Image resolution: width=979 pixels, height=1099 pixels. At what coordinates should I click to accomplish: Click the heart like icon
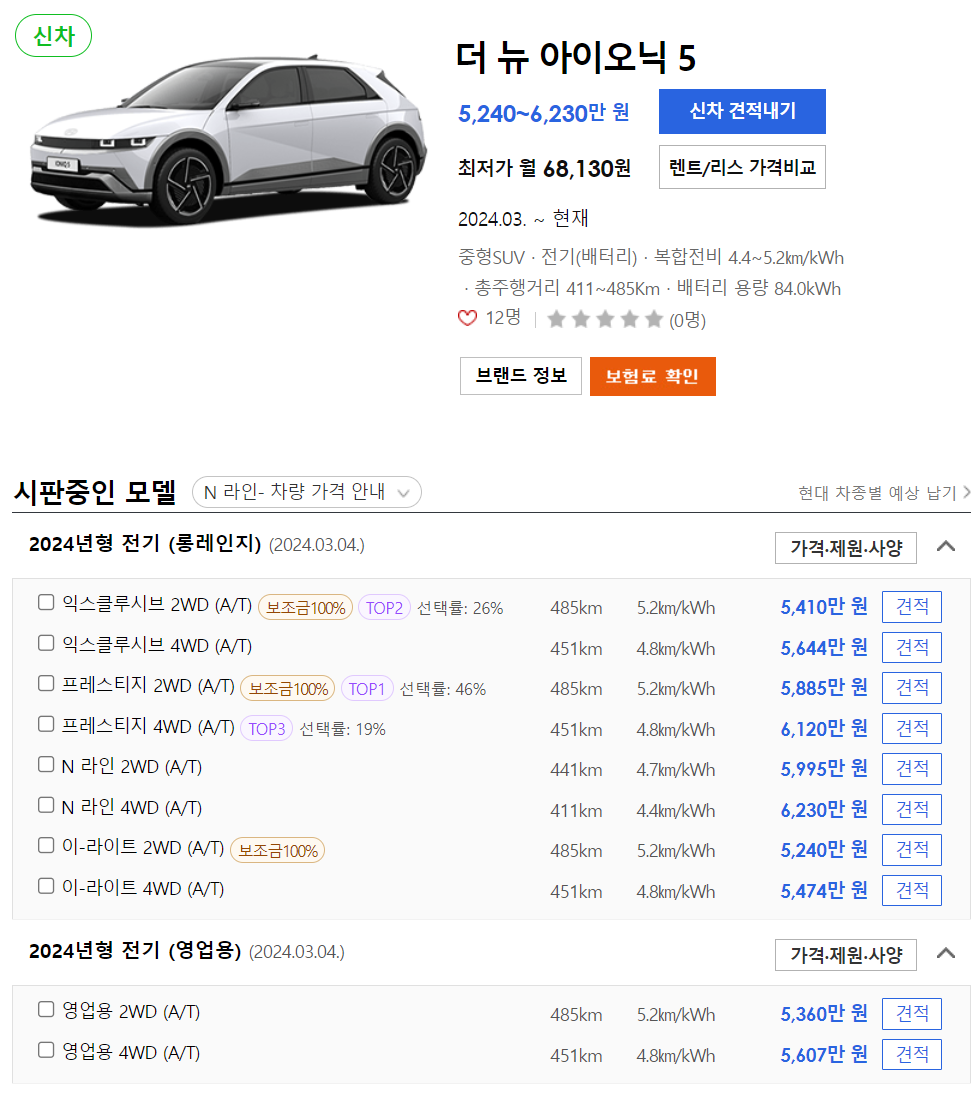point(467,318)
